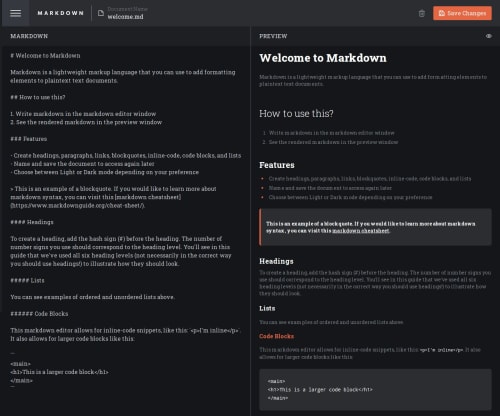Click '### Features' line in editor
The image size is (500, 416).
[x=29, y=139]
